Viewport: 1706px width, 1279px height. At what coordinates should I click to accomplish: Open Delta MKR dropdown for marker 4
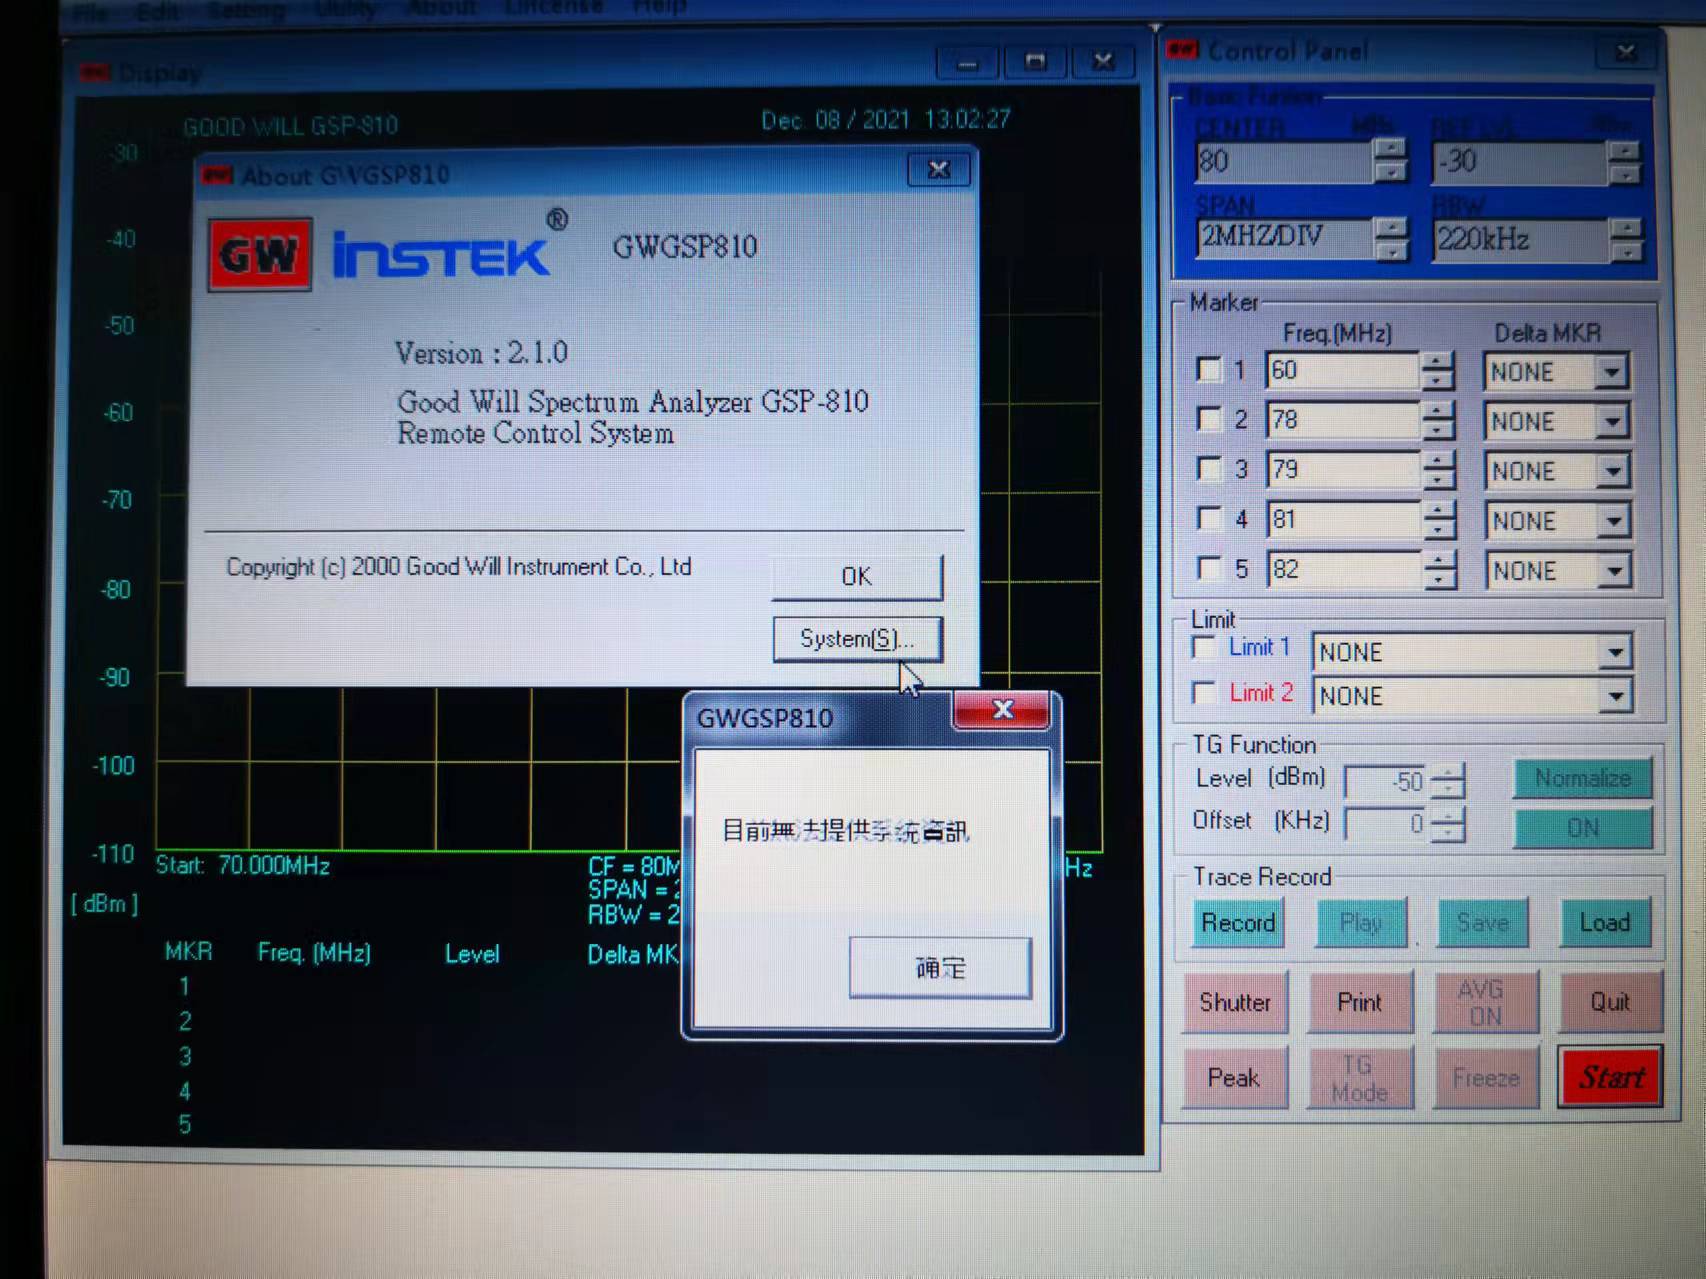1612,521
